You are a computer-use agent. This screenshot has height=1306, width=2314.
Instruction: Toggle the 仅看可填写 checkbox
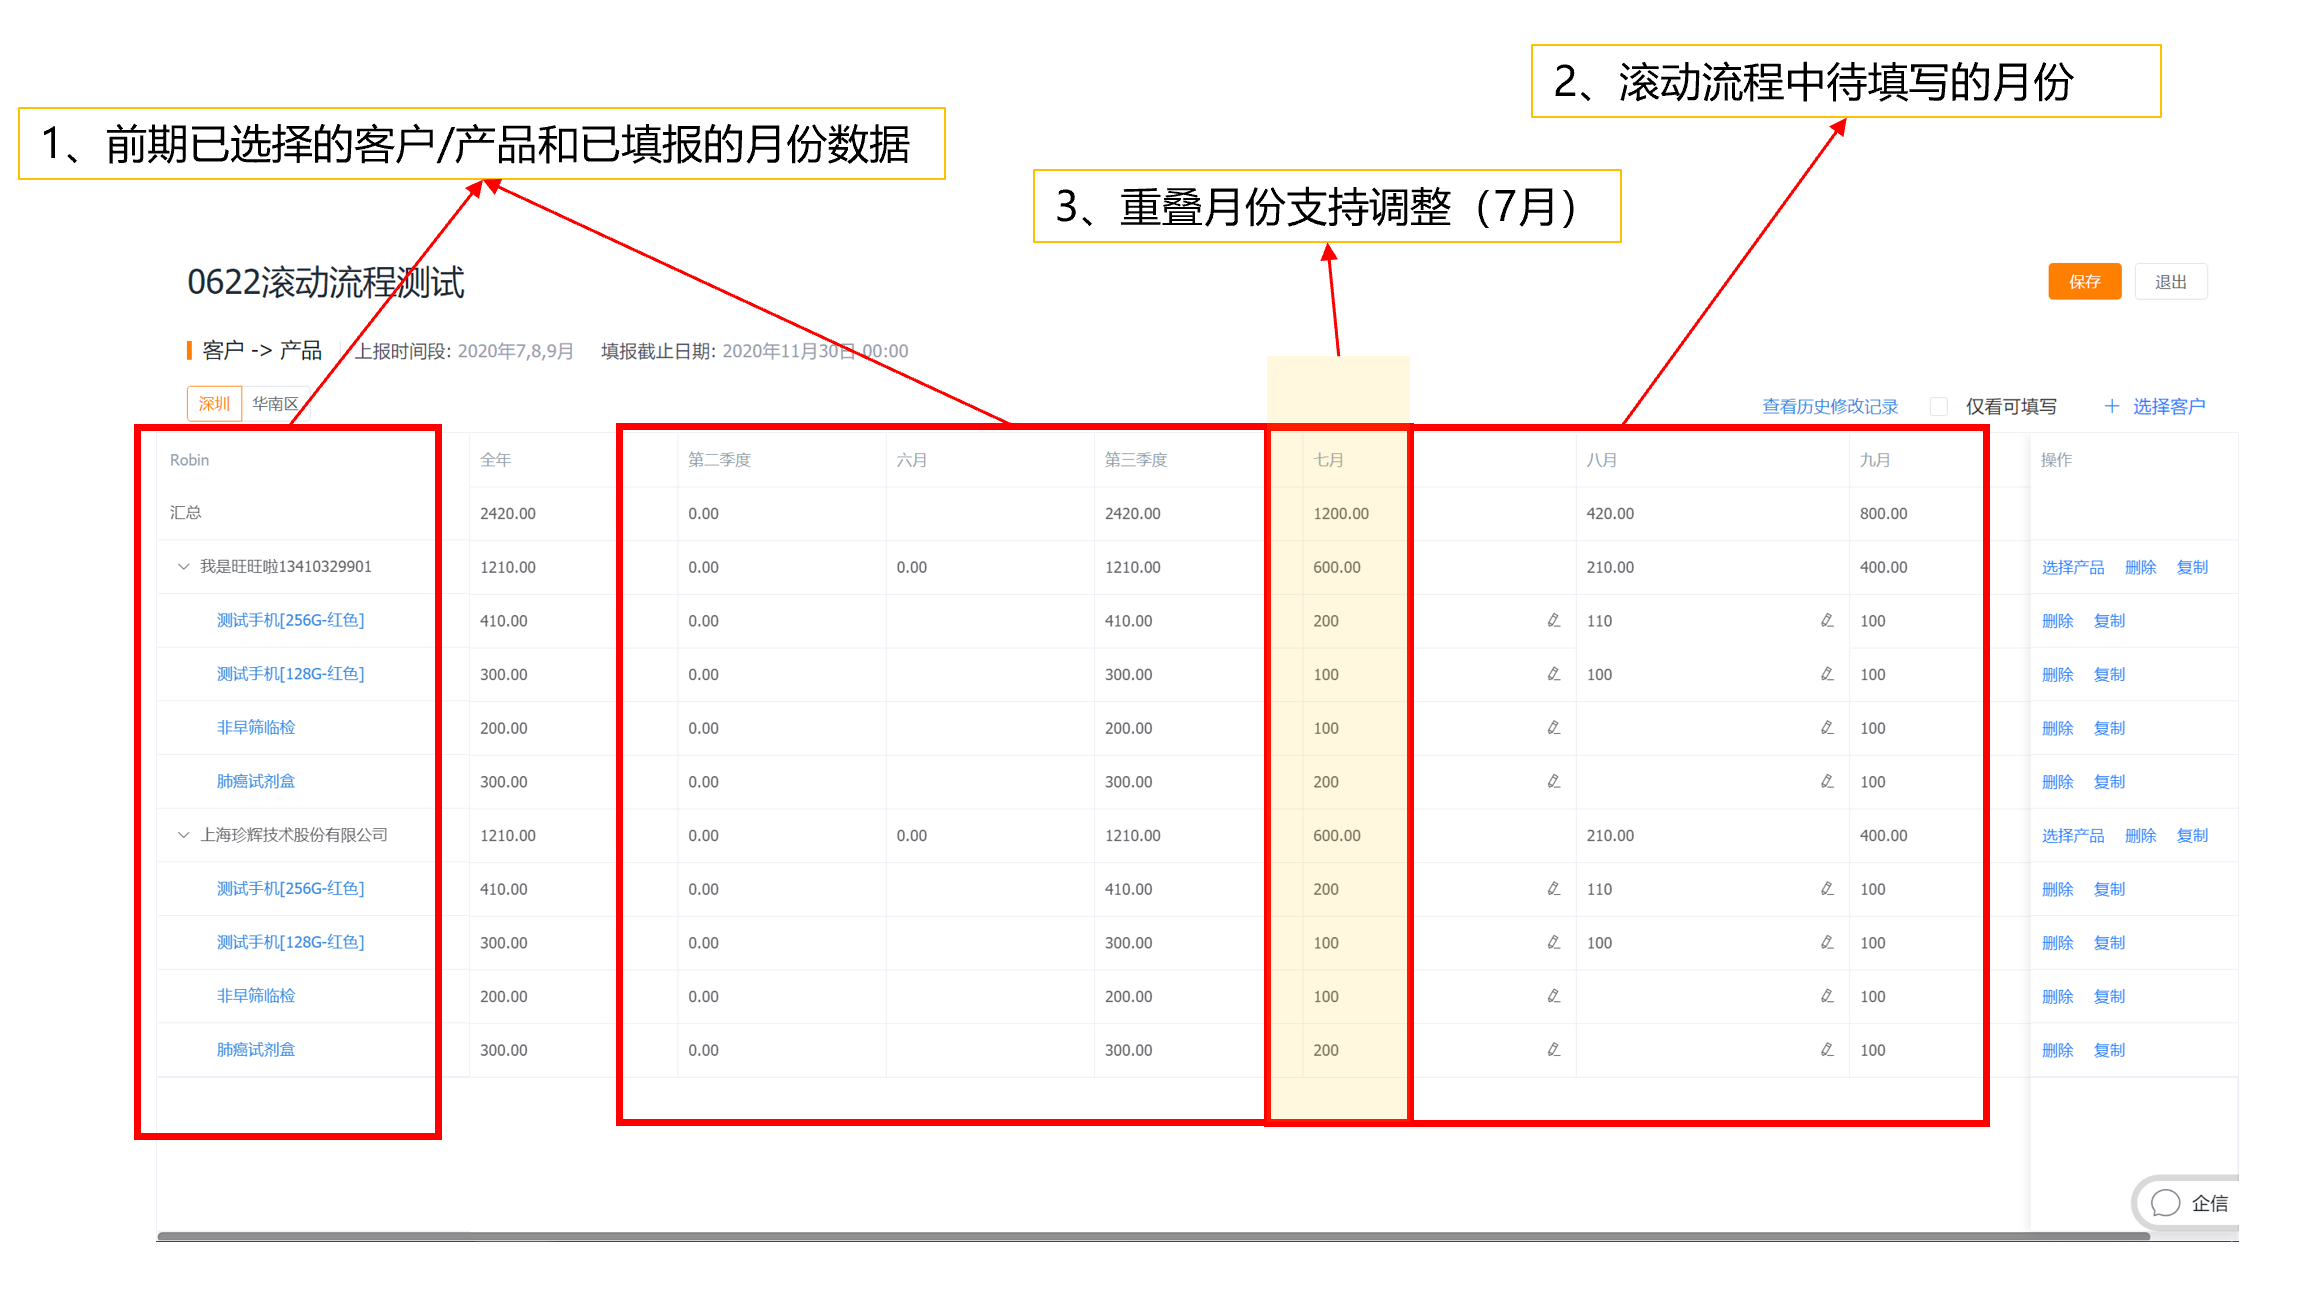coord(1938,406)
